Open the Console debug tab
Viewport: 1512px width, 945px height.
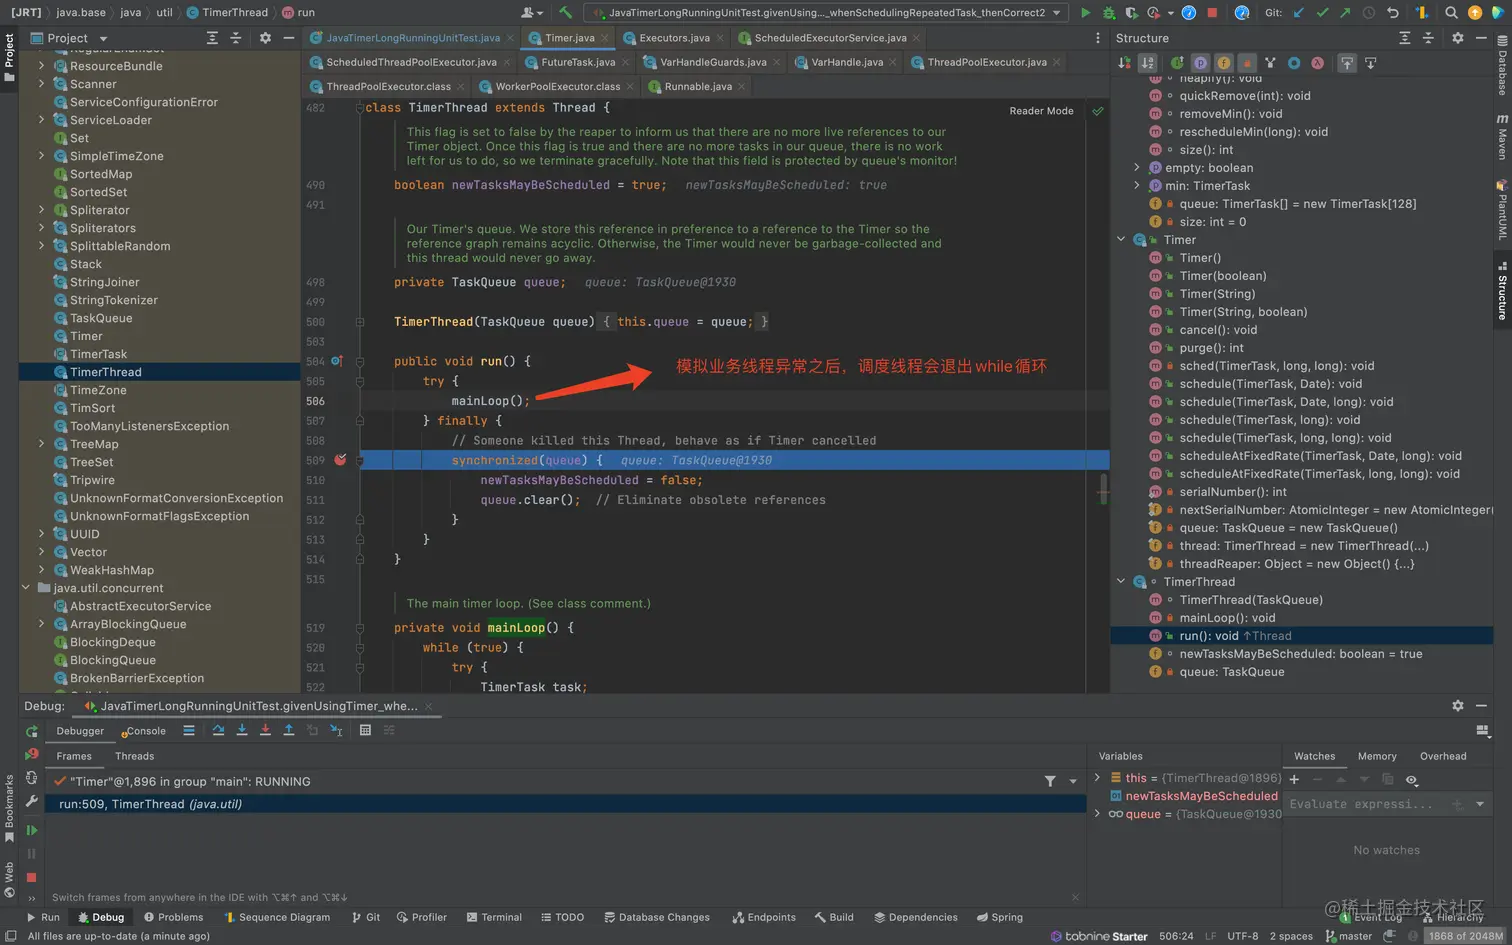[145, 731]
